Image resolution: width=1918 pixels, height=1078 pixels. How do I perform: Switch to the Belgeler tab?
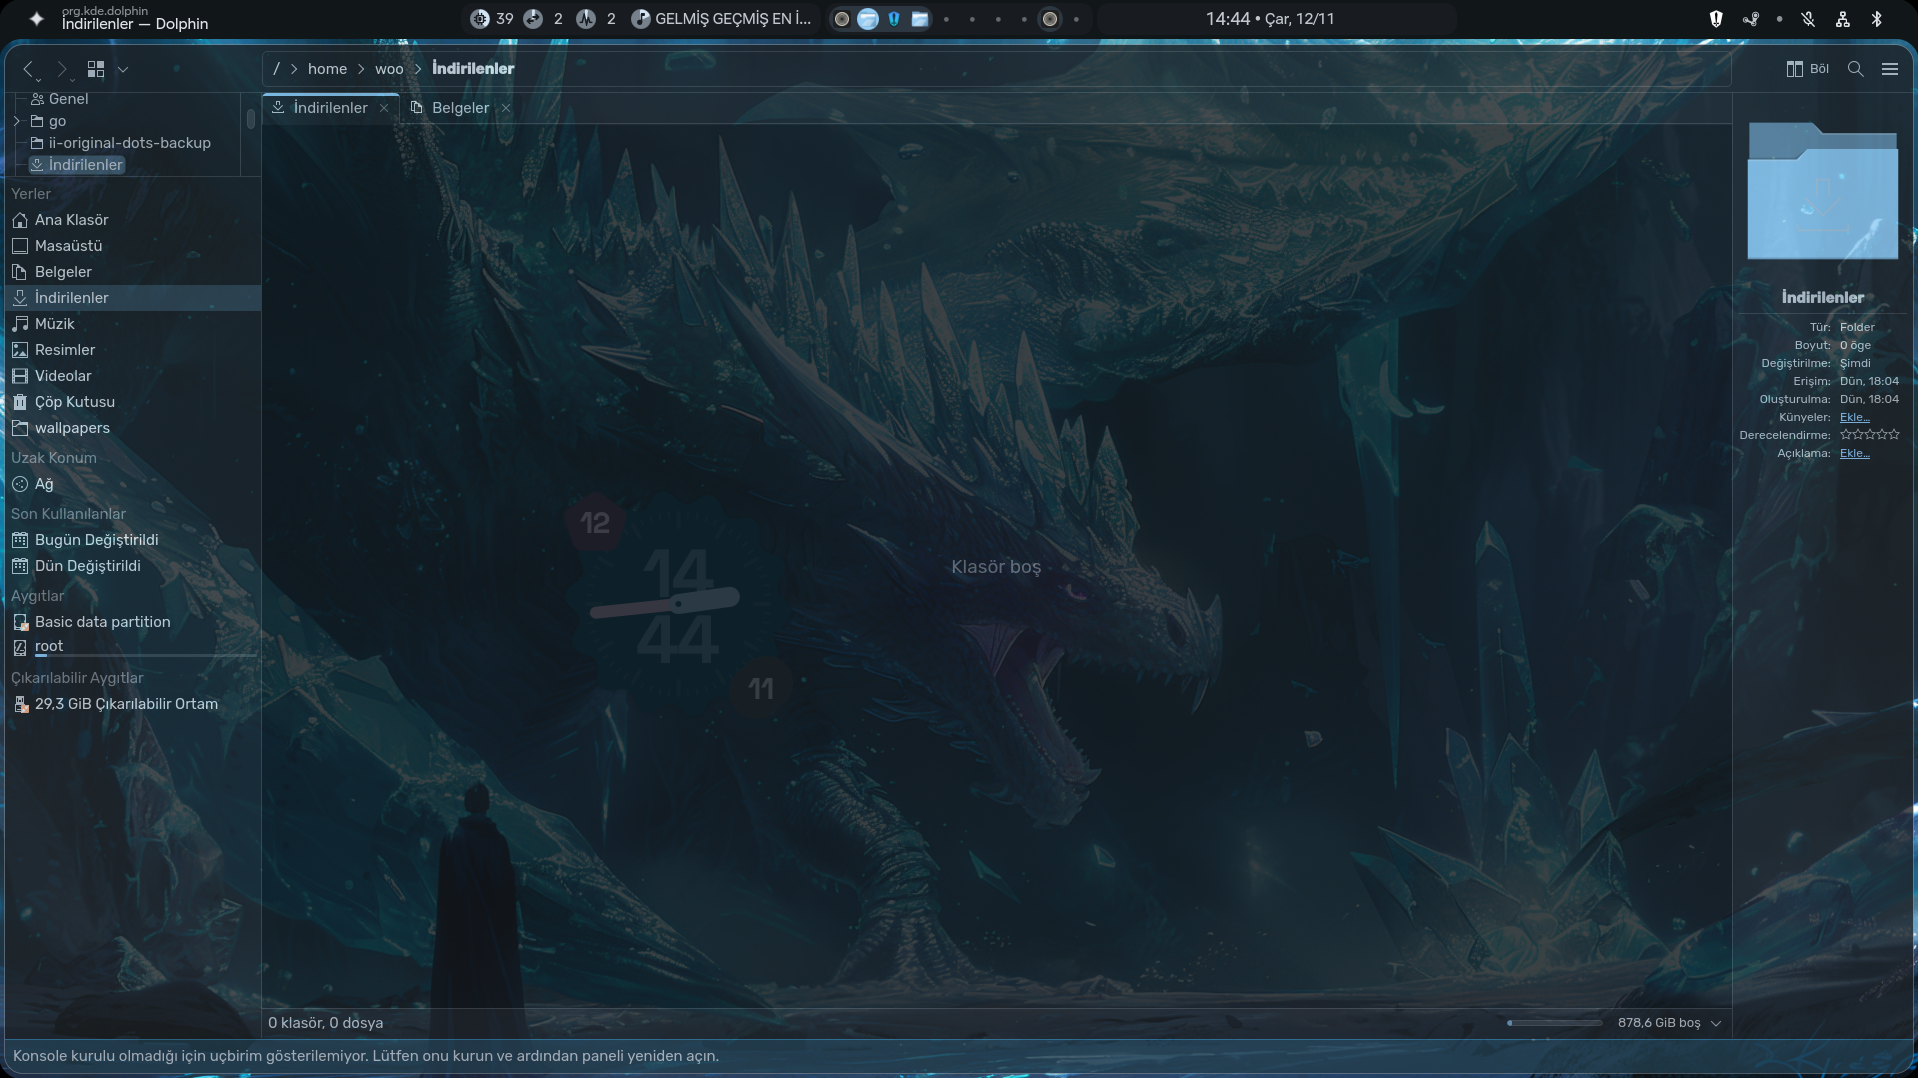coord(460,108)
